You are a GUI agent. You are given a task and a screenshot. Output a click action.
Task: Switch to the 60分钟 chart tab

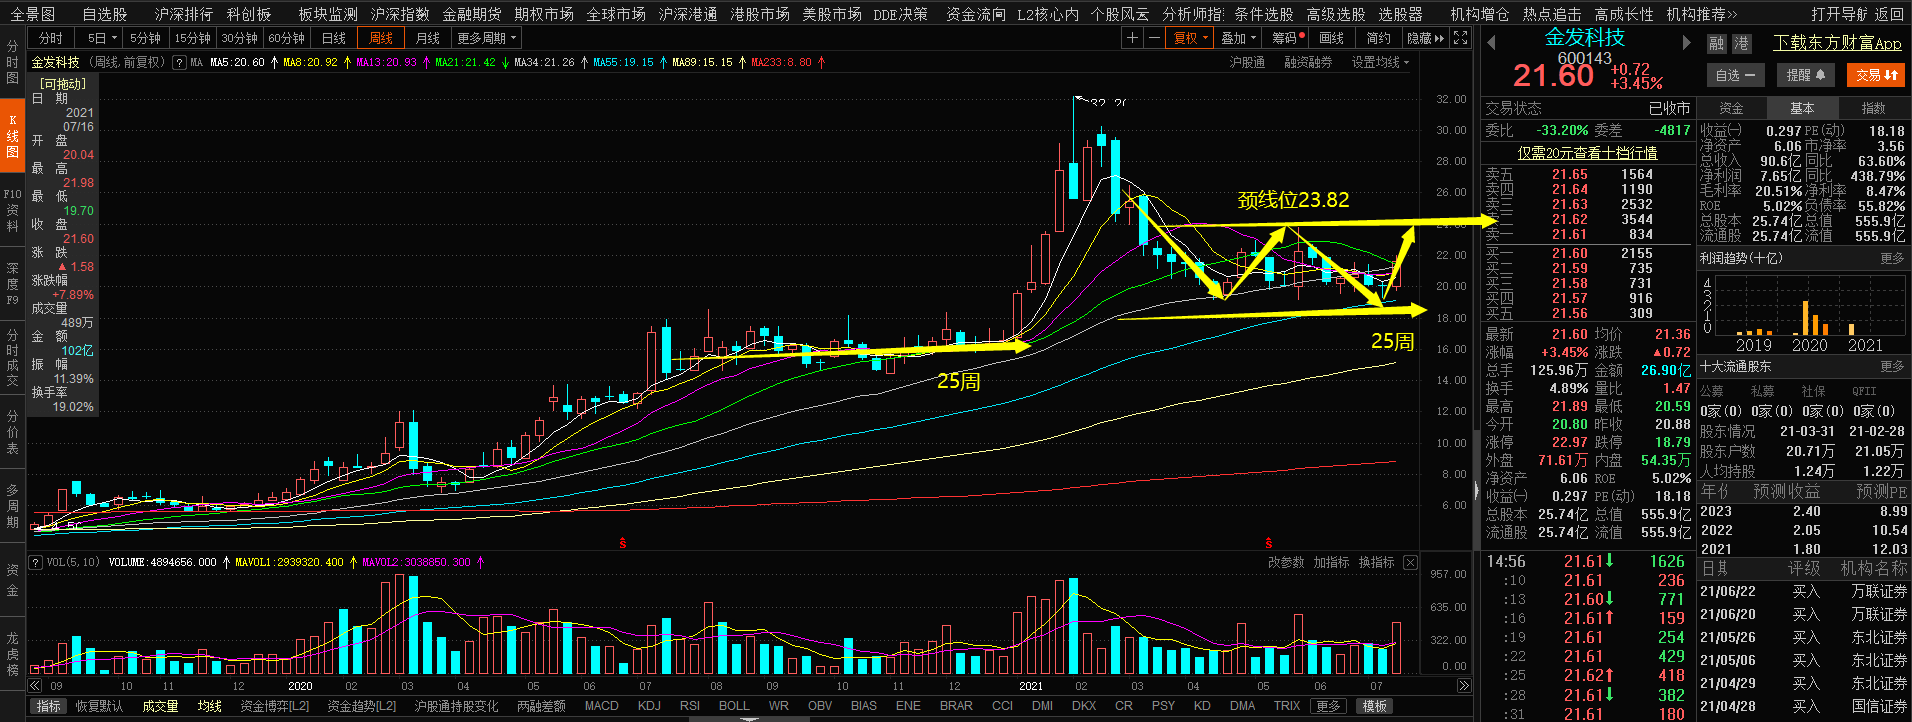coord(287,38)
